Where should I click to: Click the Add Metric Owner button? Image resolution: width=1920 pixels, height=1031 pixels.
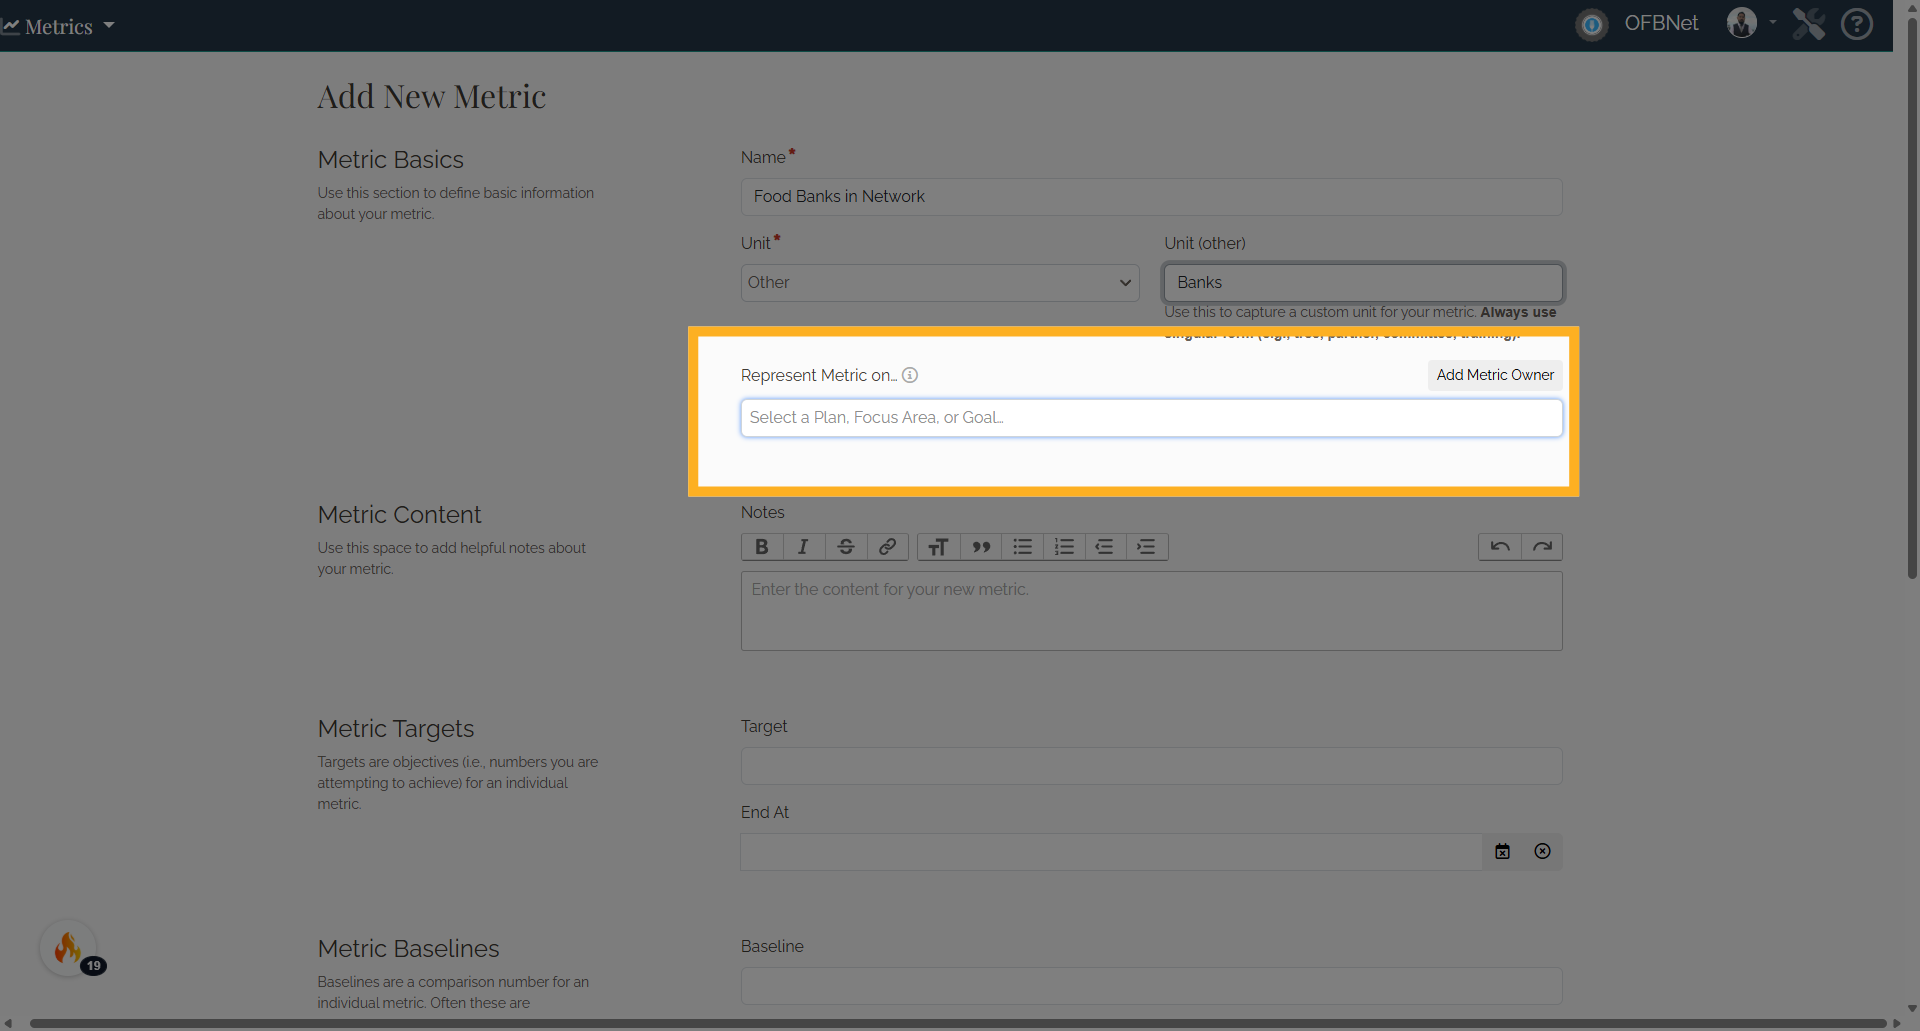[1495, 375]
